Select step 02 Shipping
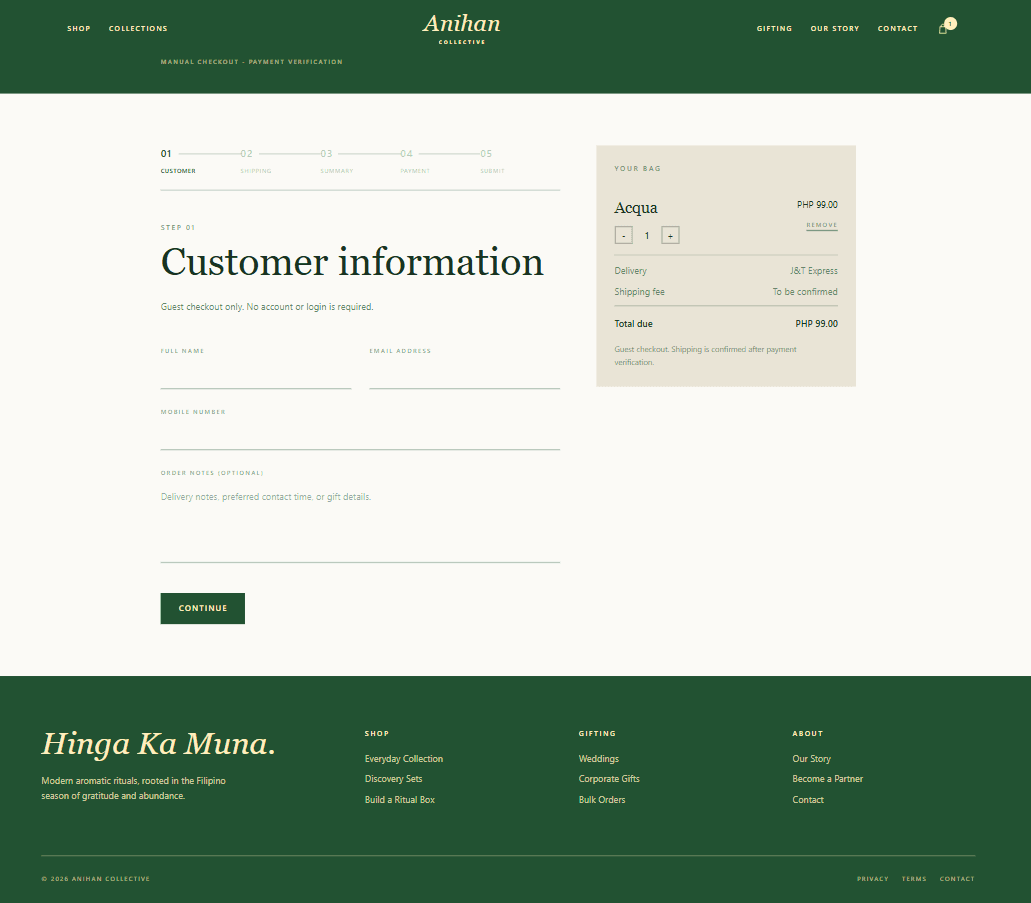Screen dimensions: 1031x903 click(256, 161)
